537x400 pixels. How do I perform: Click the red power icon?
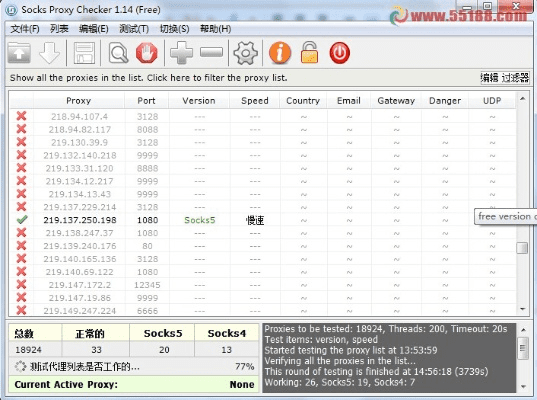click(x=339, y=53)
